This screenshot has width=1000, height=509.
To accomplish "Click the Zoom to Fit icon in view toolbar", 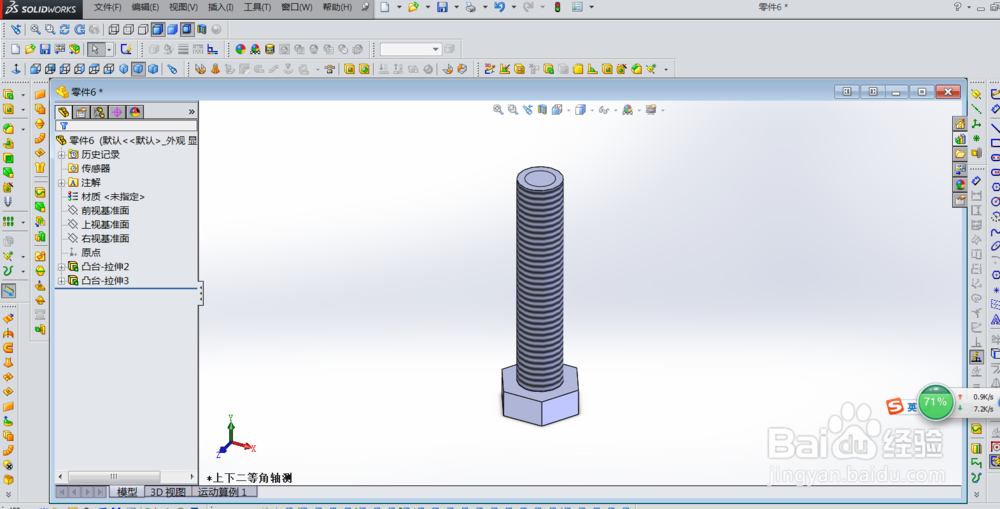I will point(34,29).
